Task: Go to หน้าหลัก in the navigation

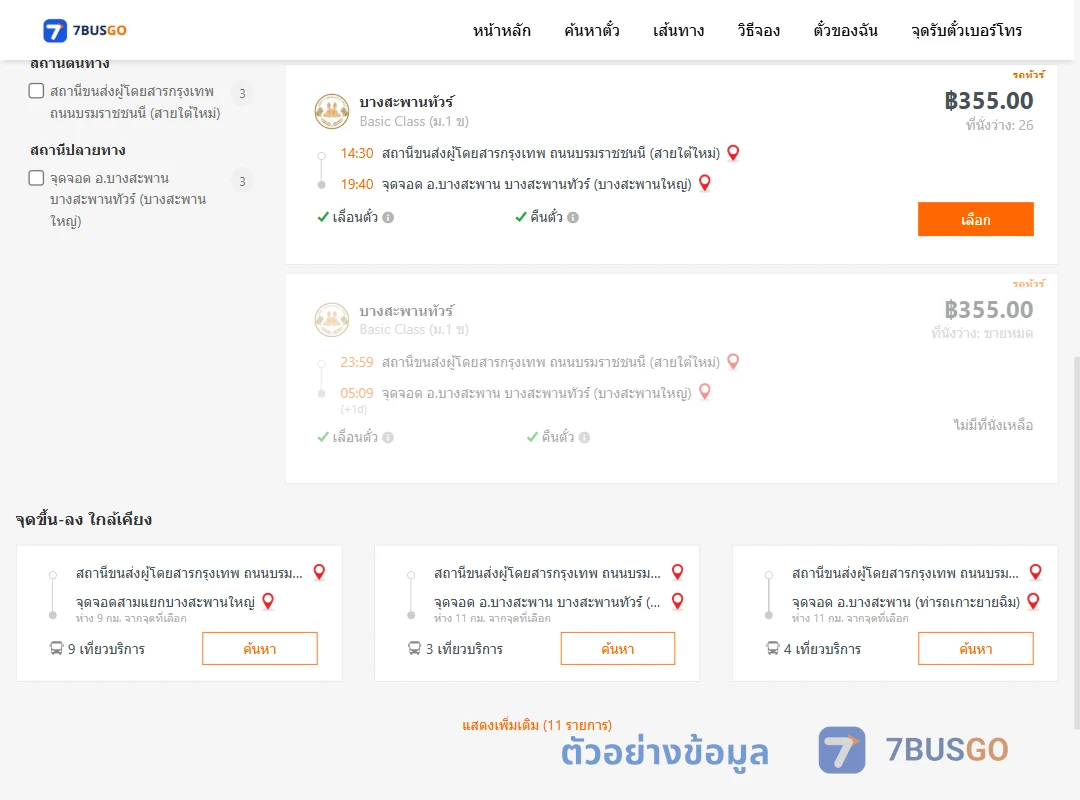Action: tap(501, 31)
